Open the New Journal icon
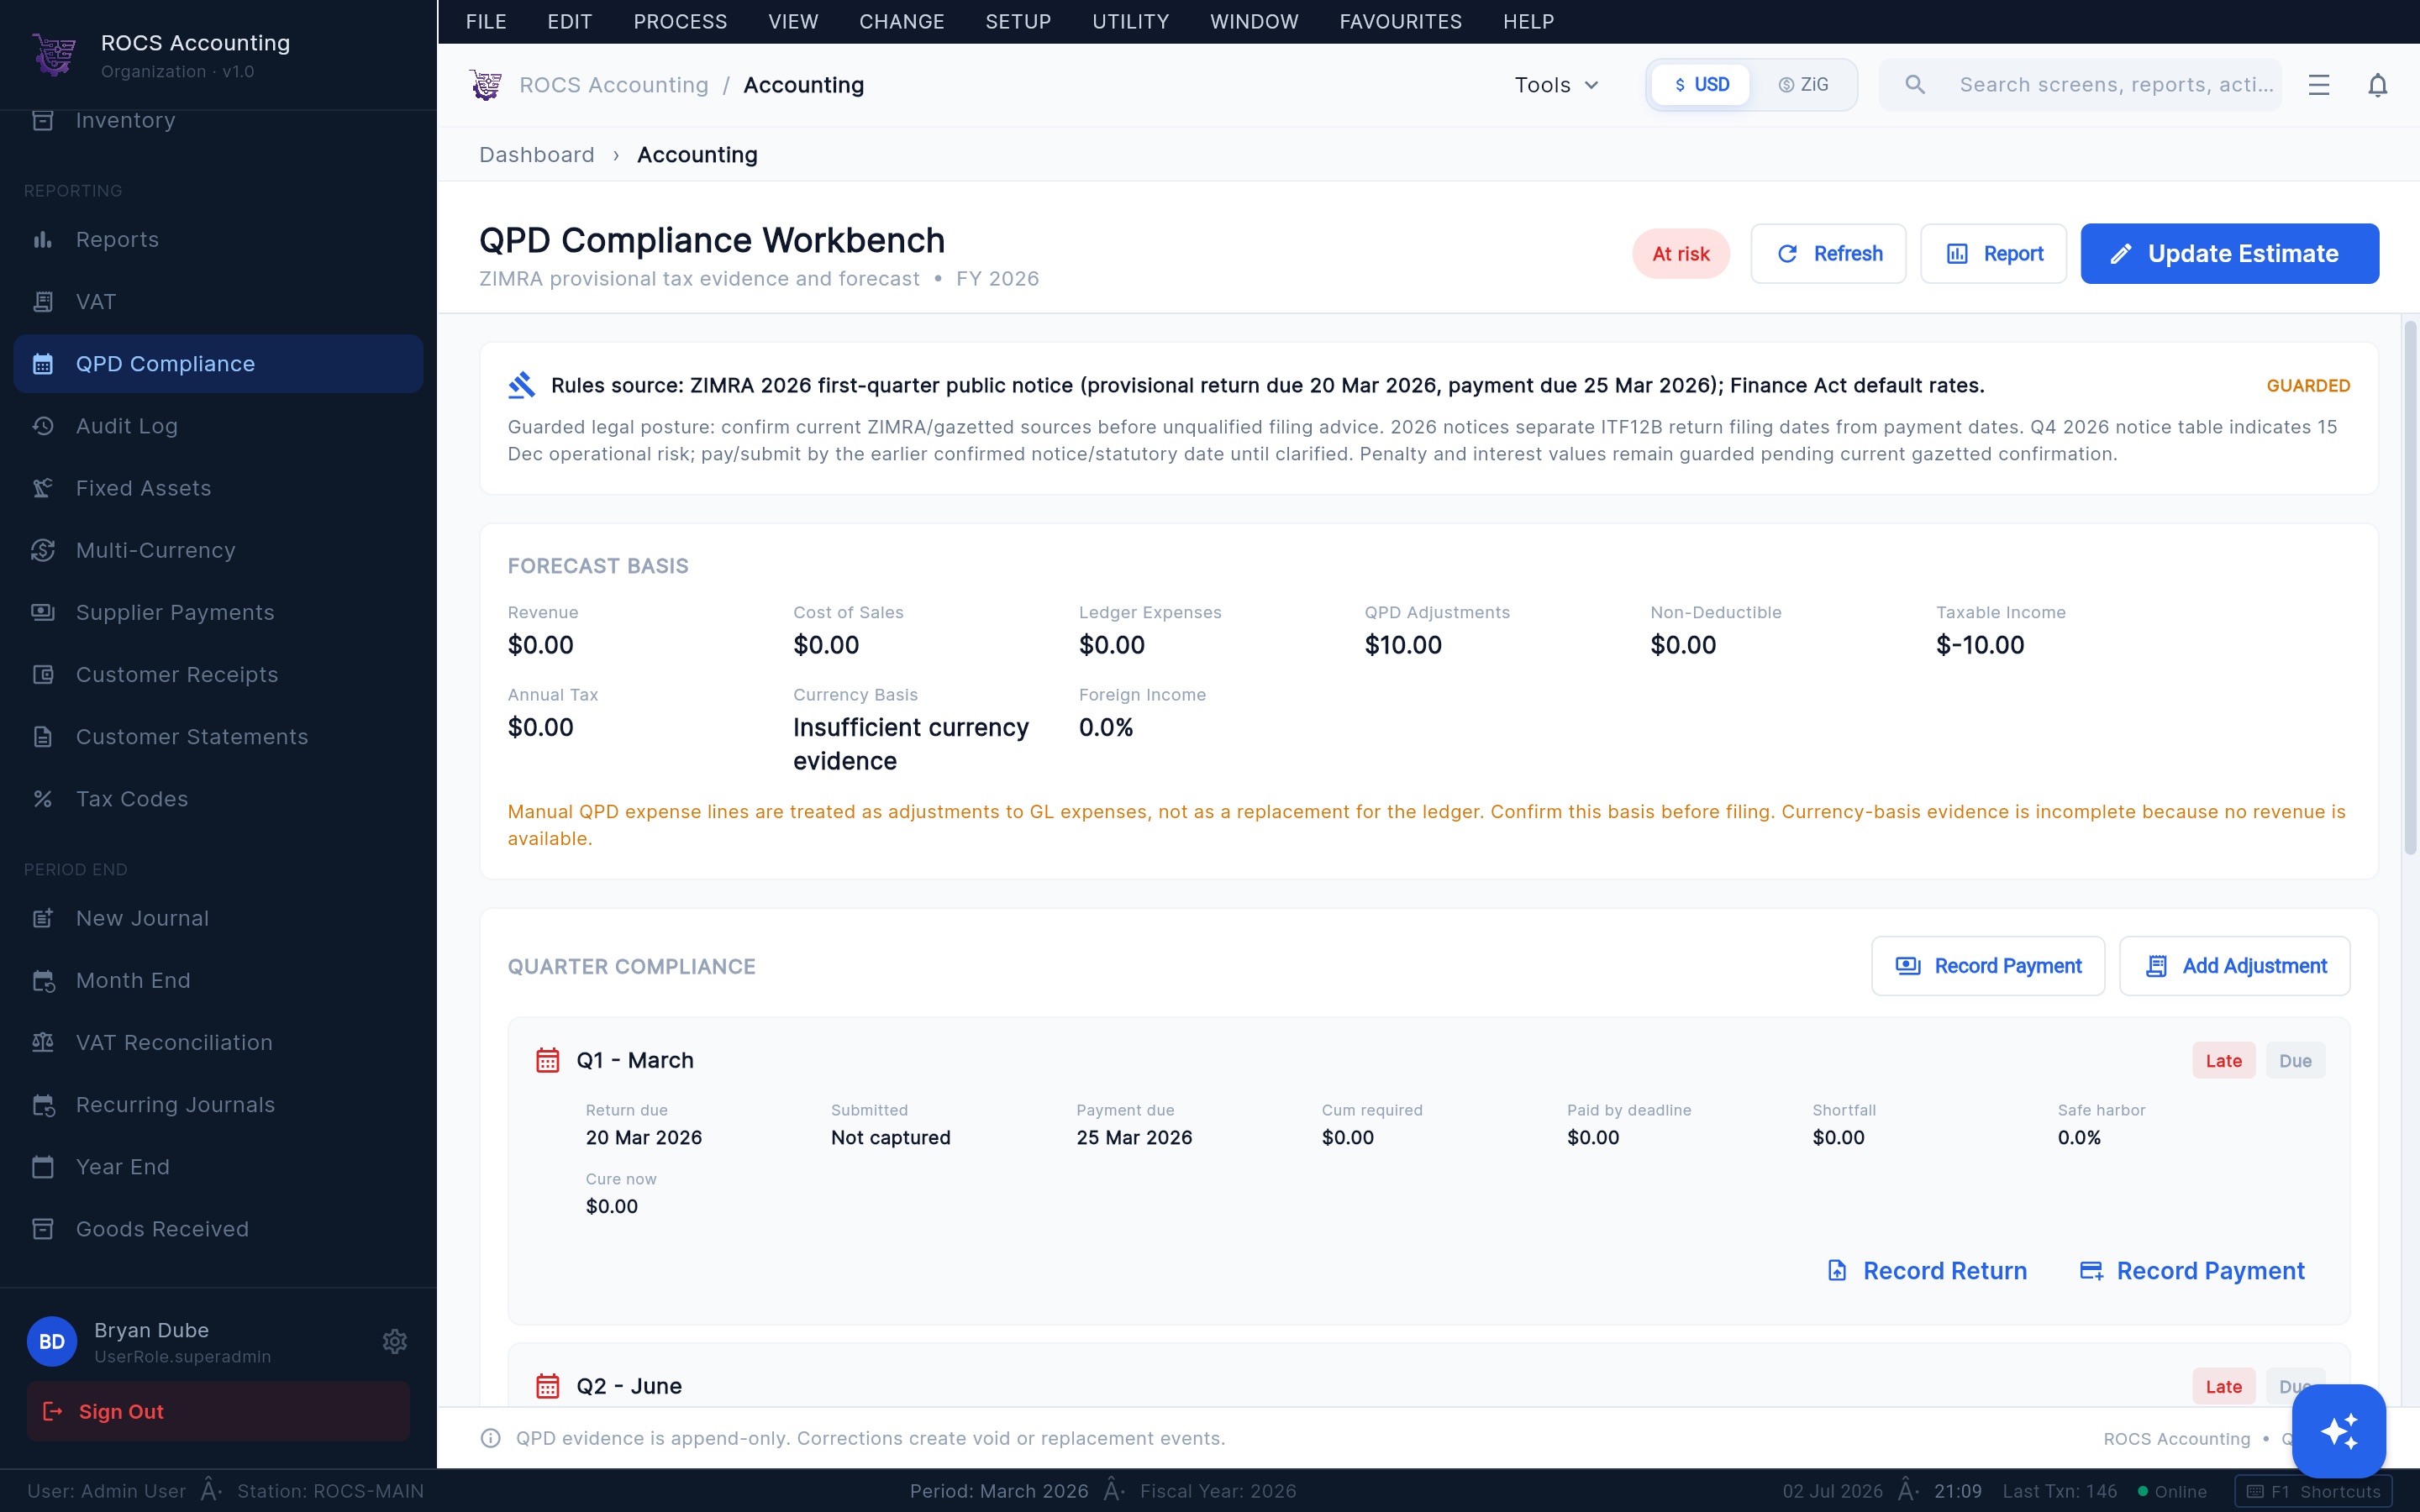Viewport: 2420px width, 1512px height. click(43, 918)
